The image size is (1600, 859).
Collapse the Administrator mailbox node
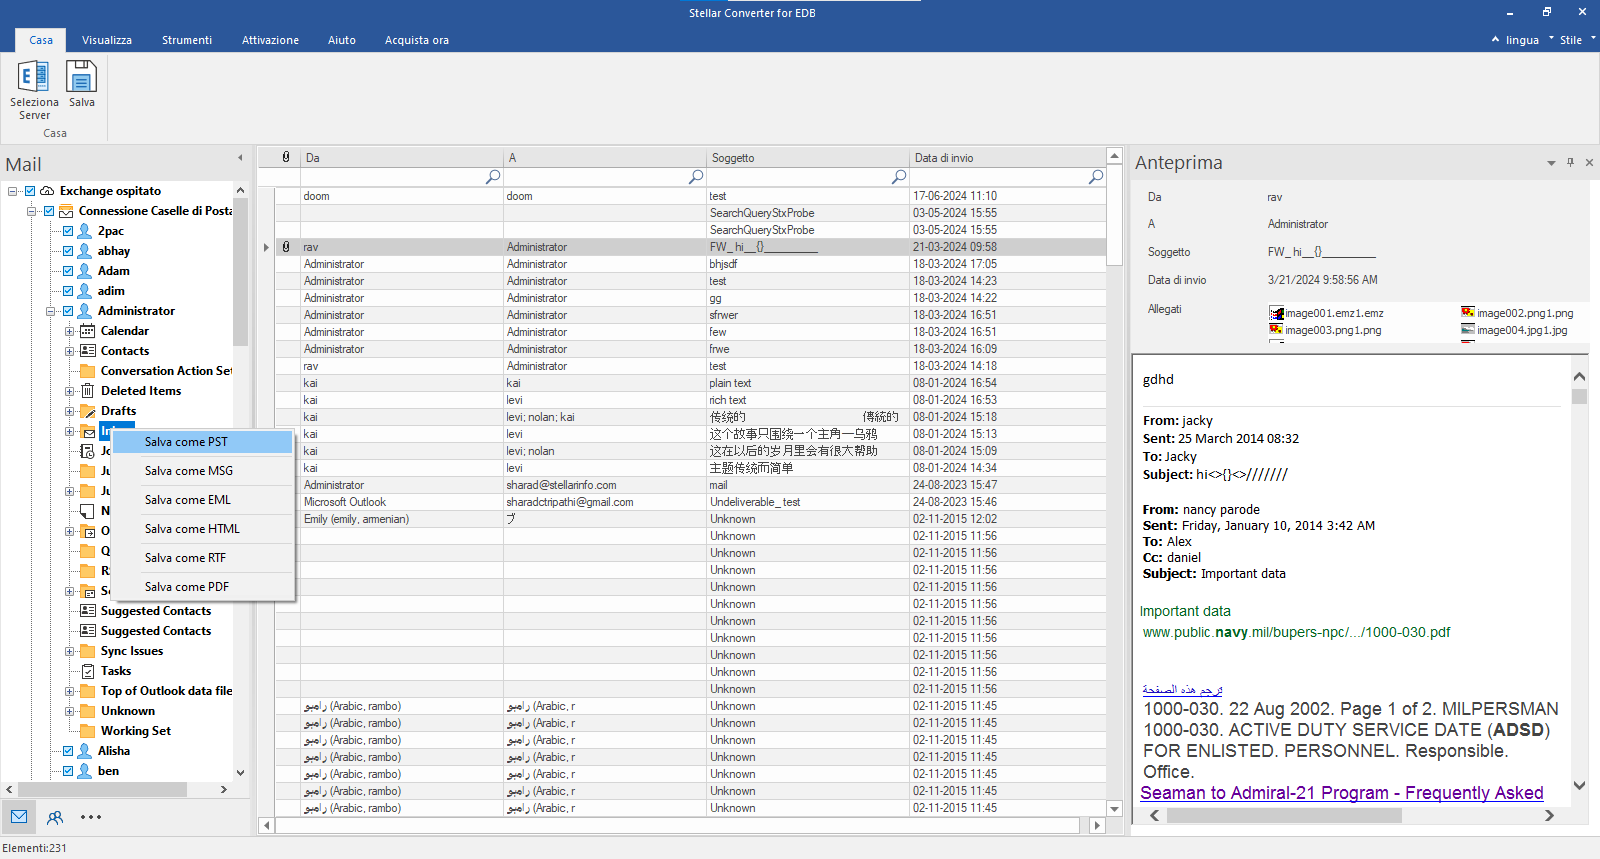[50, 311]
